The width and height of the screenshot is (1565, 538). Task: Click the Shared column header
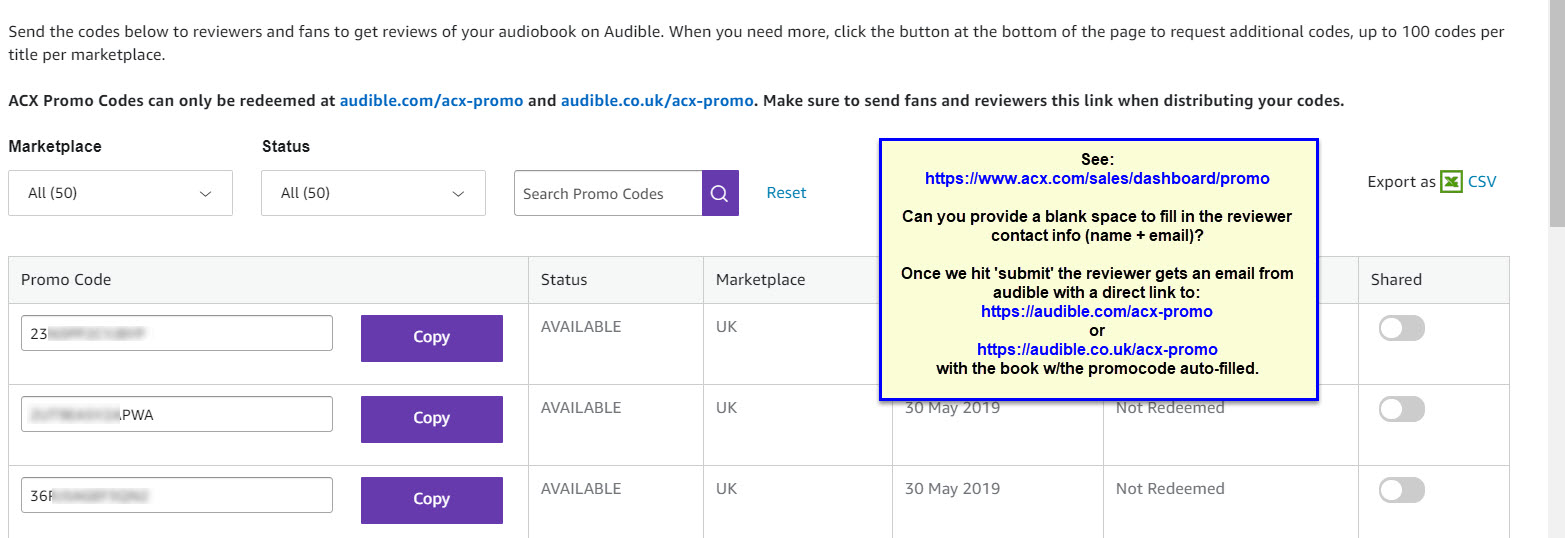pos(1396,280)
